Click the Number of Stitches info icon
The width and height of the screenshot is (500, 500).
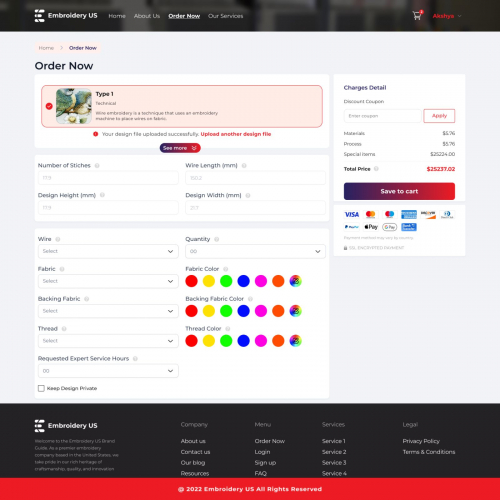pyautogui.click(x=97, y=166)
